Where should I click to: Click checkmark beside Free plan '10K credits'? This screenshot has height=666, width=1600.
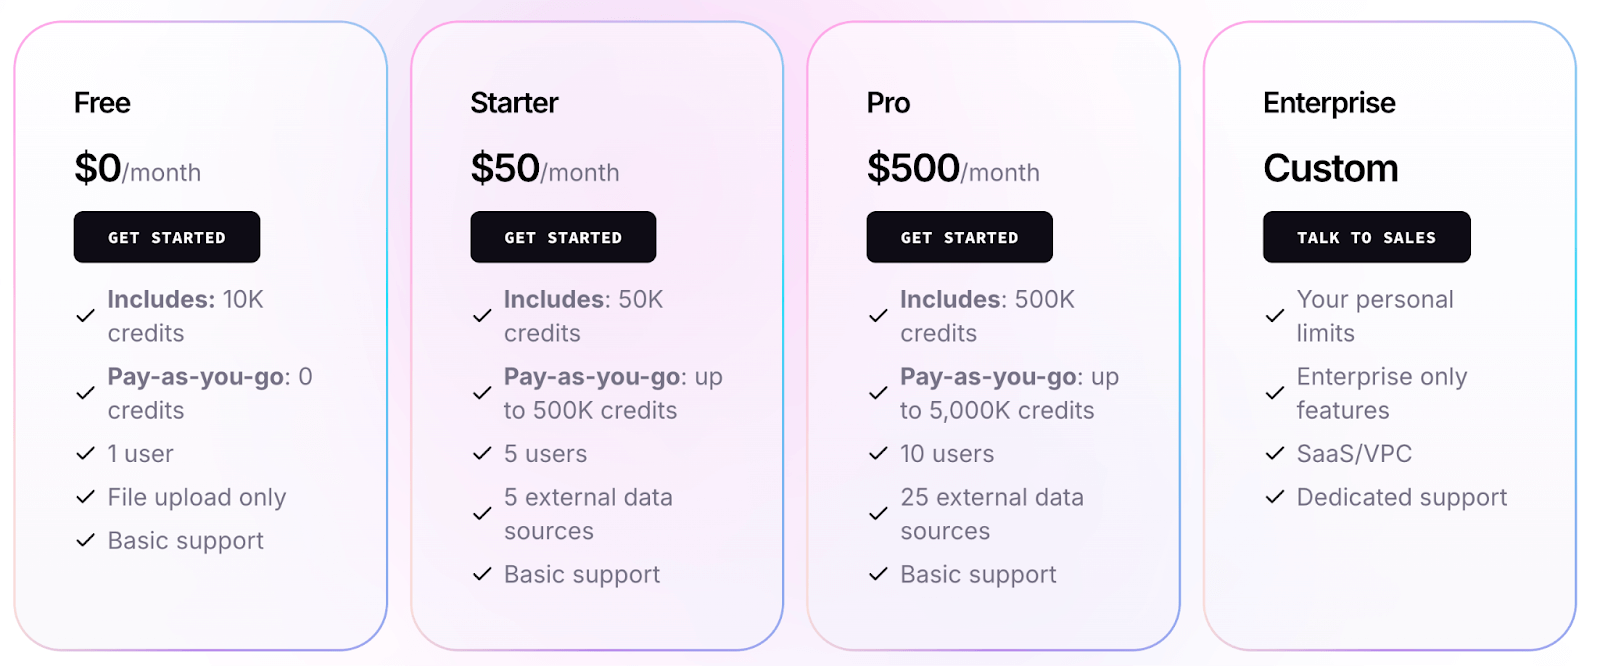point(86,316)
